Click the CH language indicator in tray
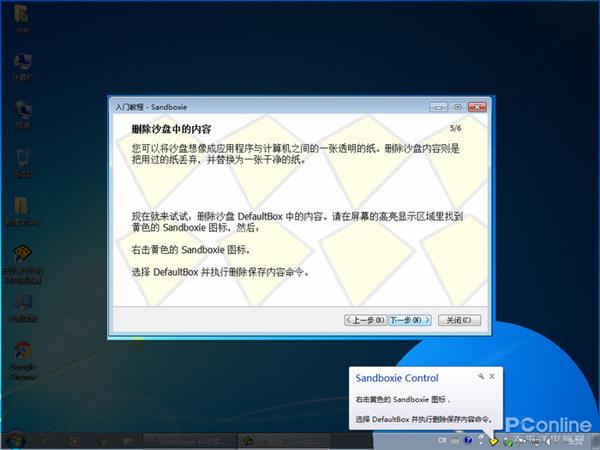600x450 pixels. pyautogui.click(x=442, y=440)
